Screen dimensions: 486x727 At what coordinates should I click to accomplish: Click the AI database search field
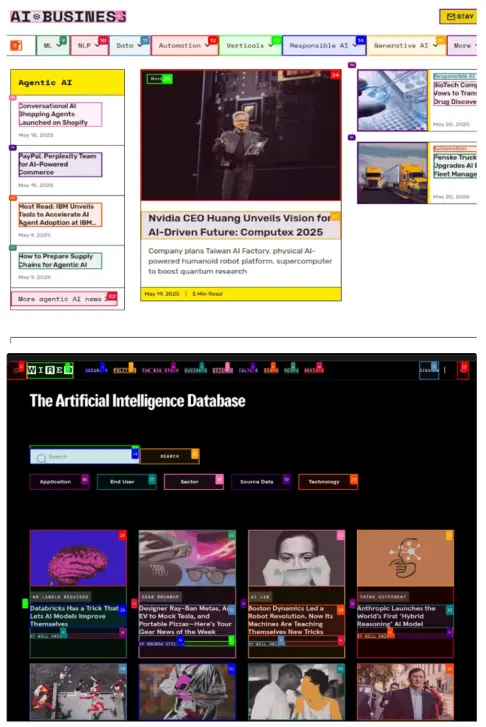(84, 456)
